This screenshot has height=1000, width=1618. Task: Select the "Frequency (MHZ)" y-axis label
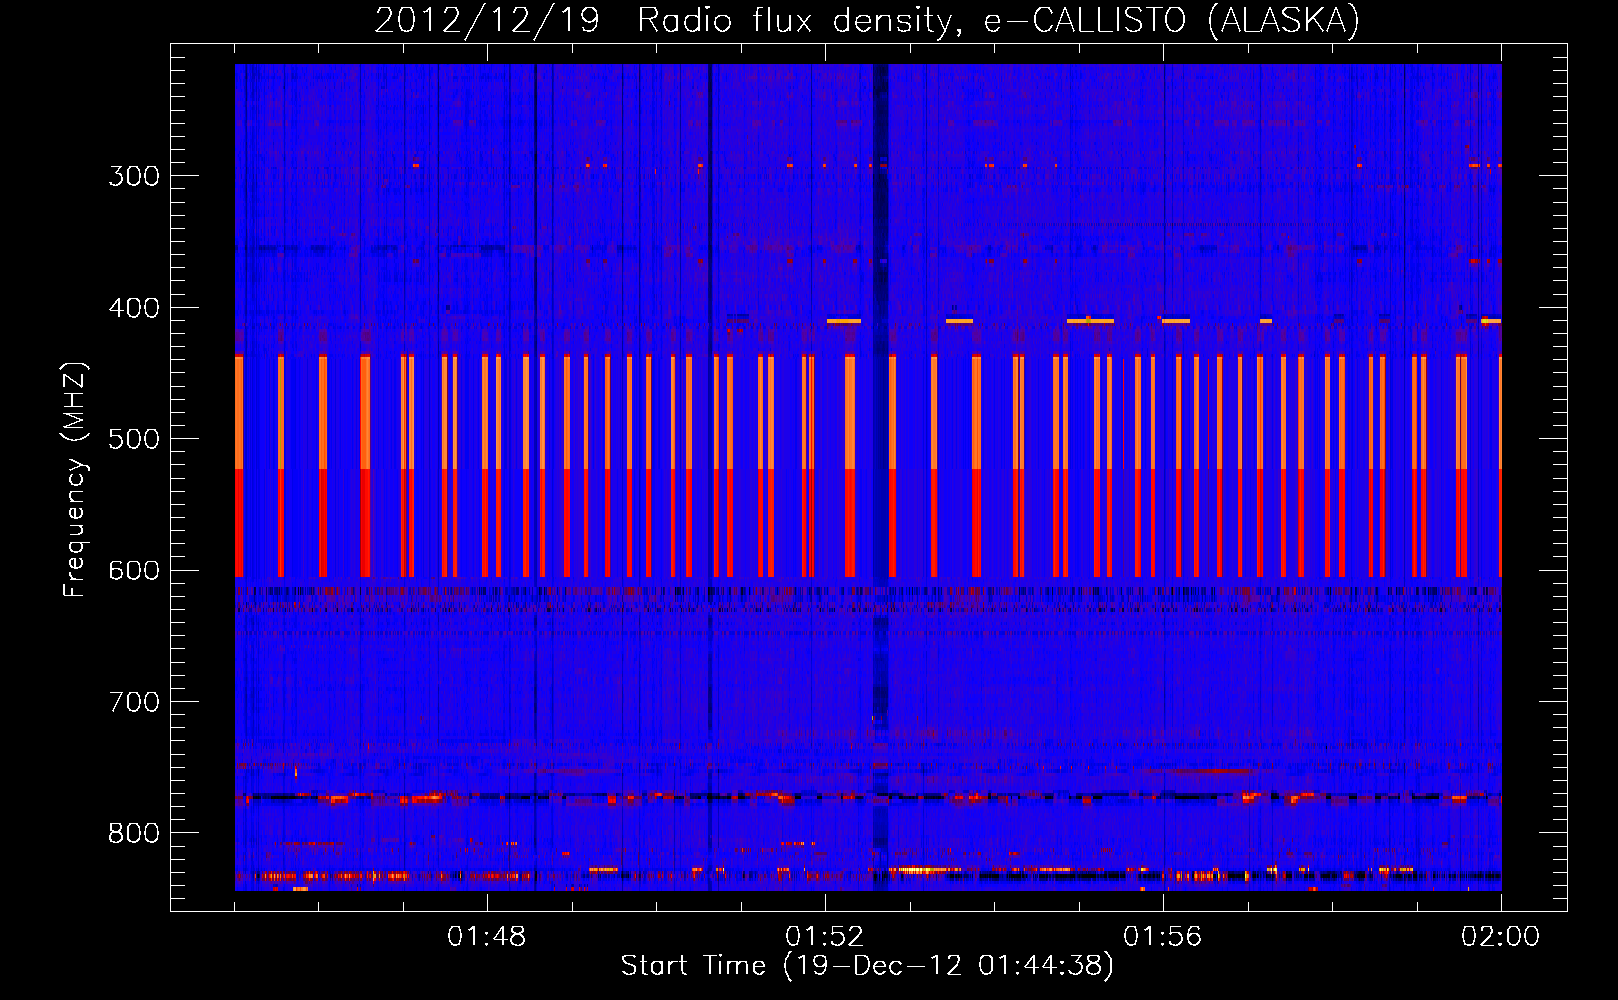tap(75, 480)
